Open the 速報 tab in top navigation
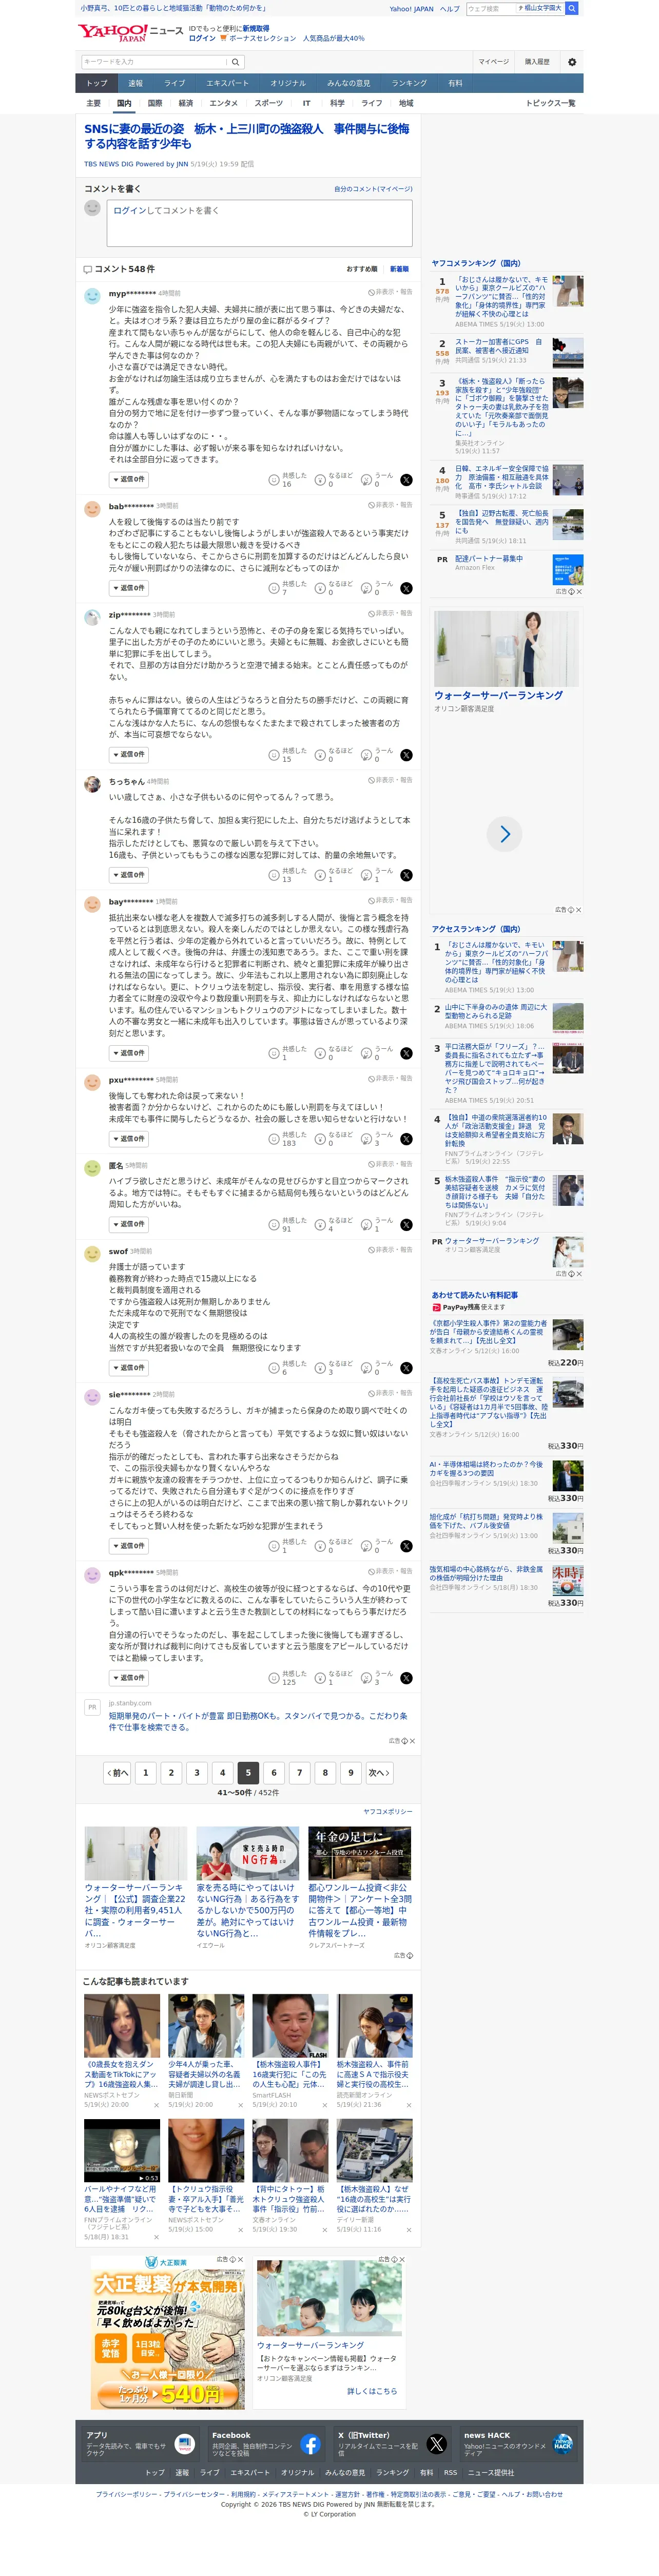The height and width of the screenshot is (2576, 659). 136,83
